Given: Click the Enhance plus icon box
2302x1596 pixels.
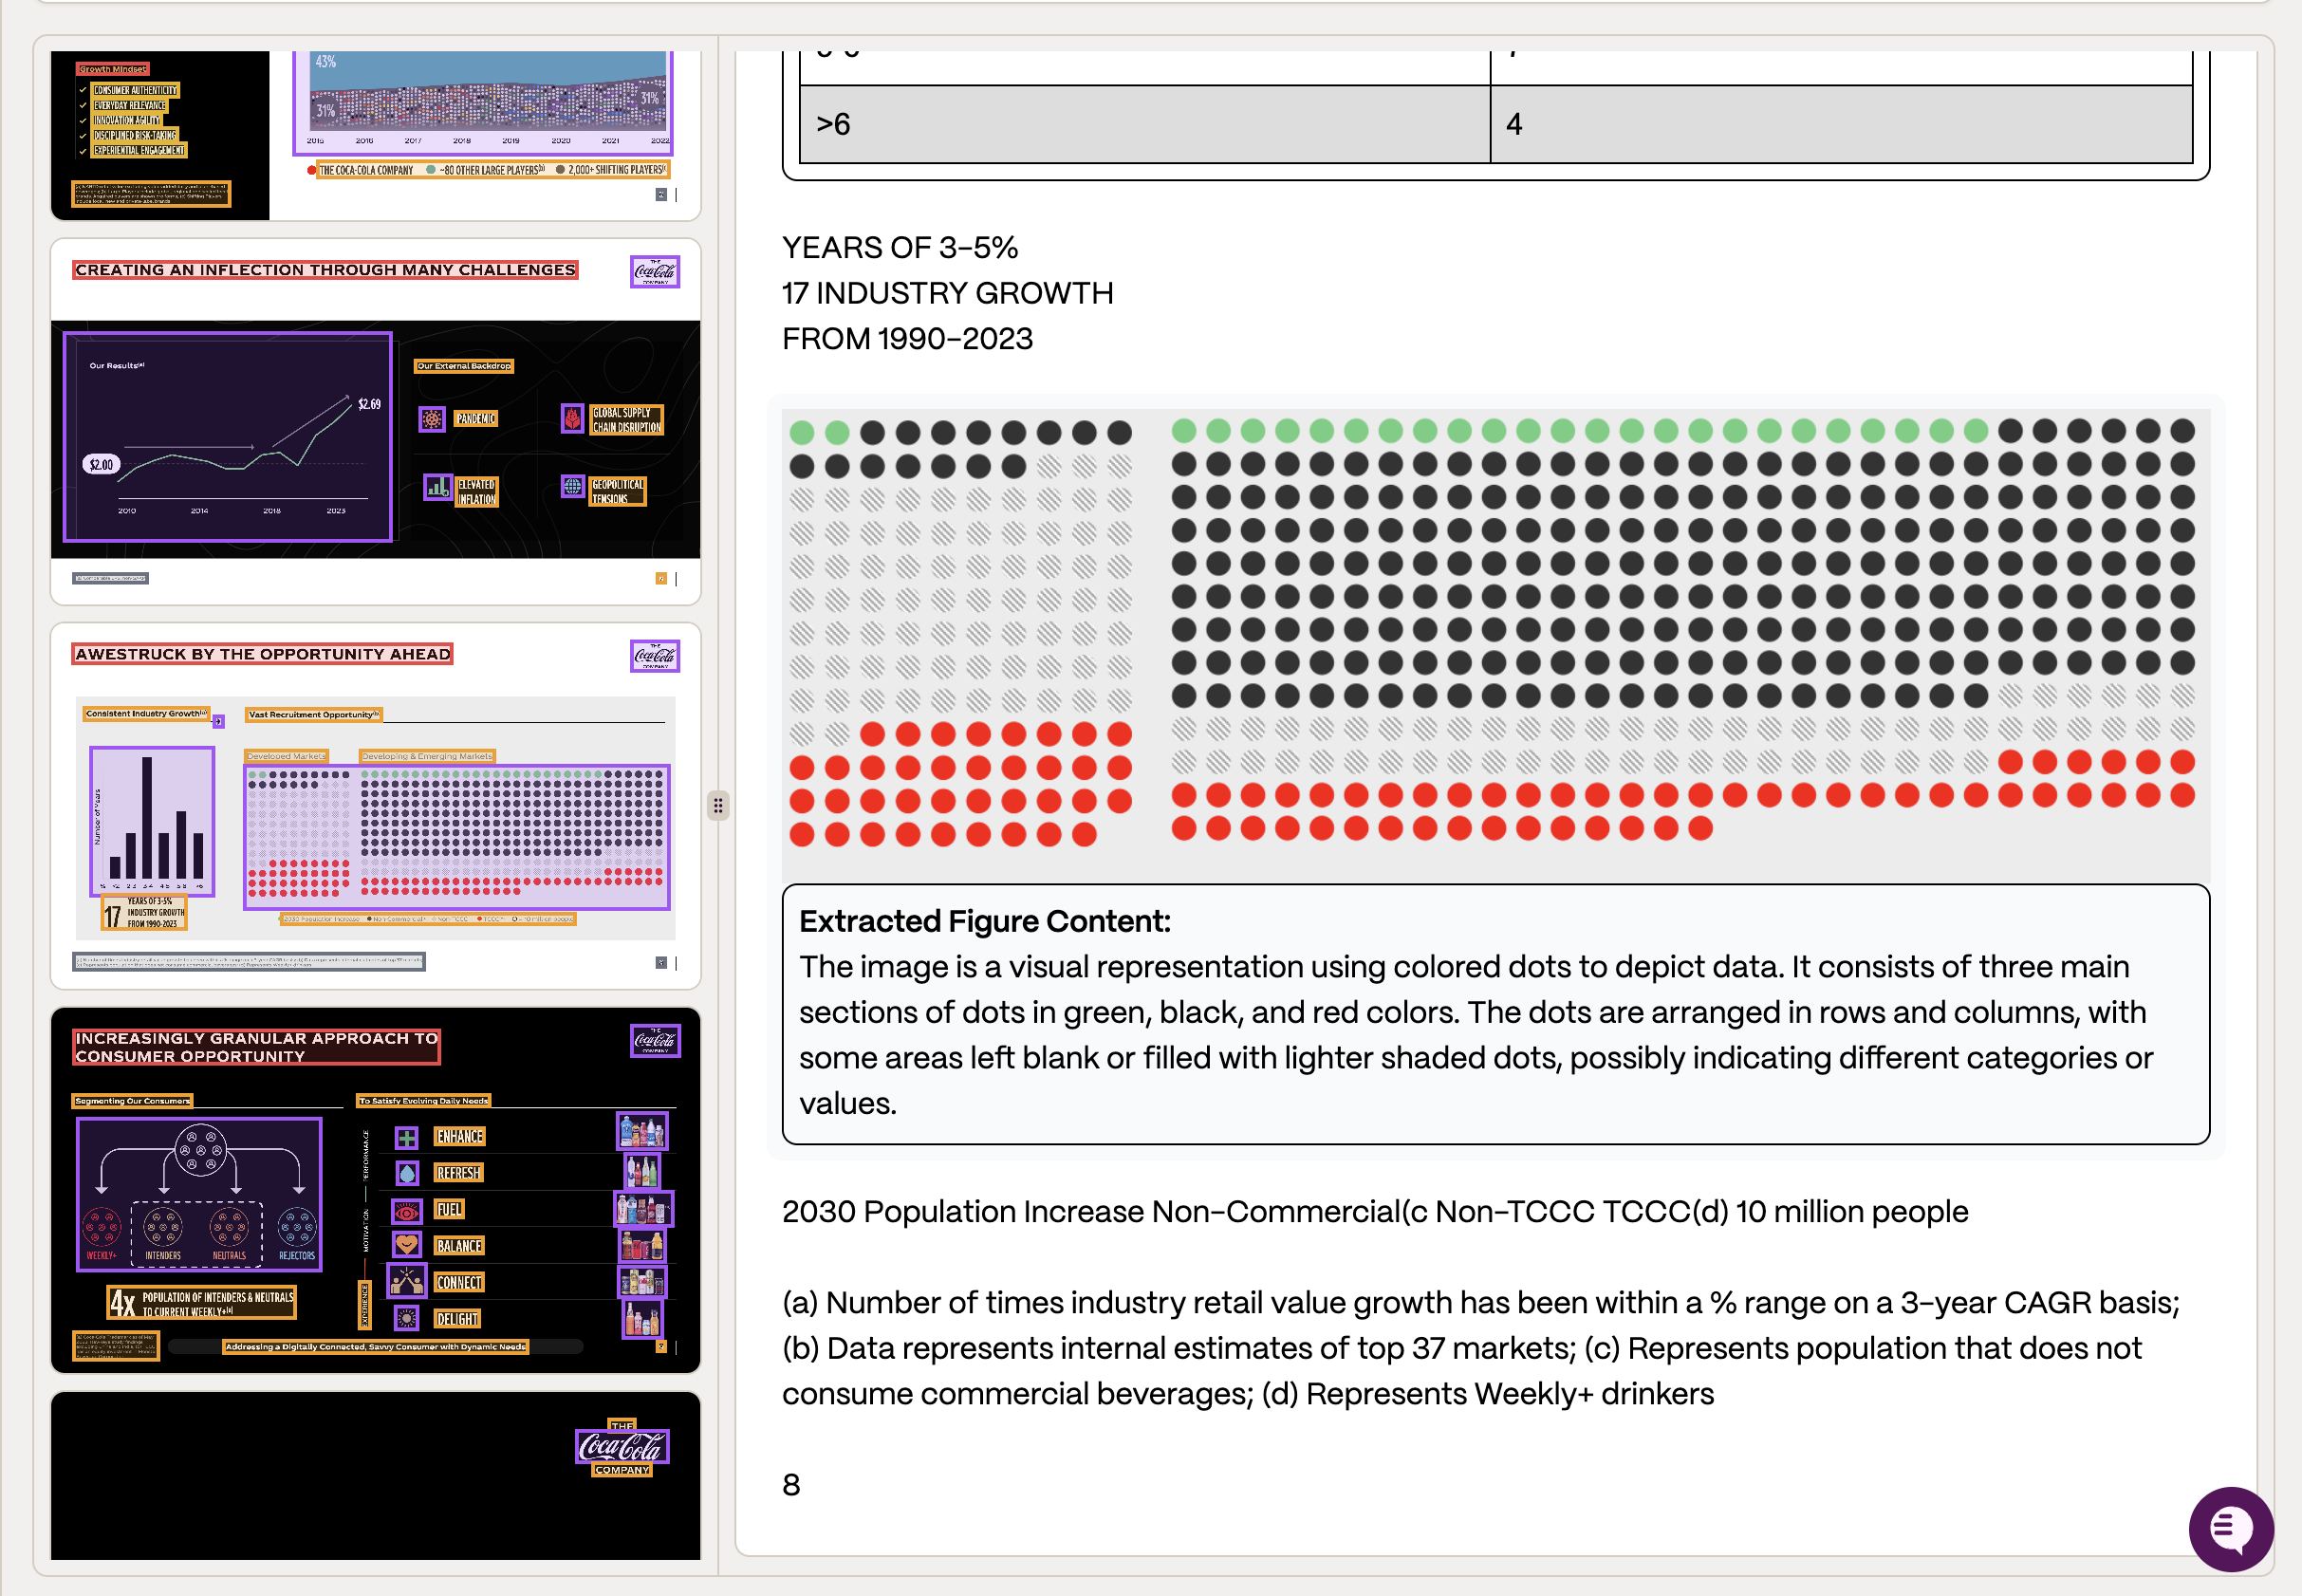Looking at the screenshot, I should pos(406,1137).
